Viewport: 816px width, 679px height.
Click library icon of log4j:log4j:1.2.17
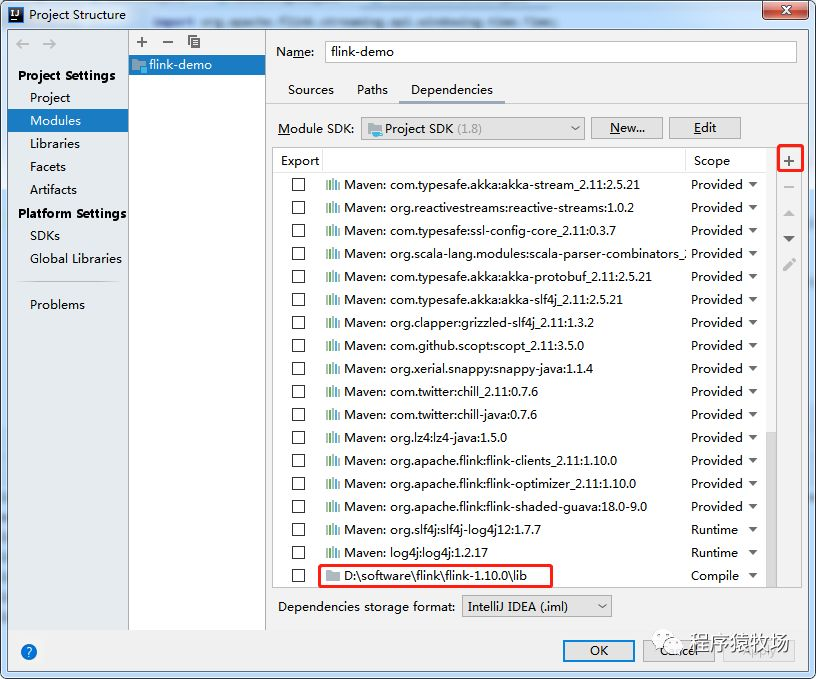pos(333,553)
